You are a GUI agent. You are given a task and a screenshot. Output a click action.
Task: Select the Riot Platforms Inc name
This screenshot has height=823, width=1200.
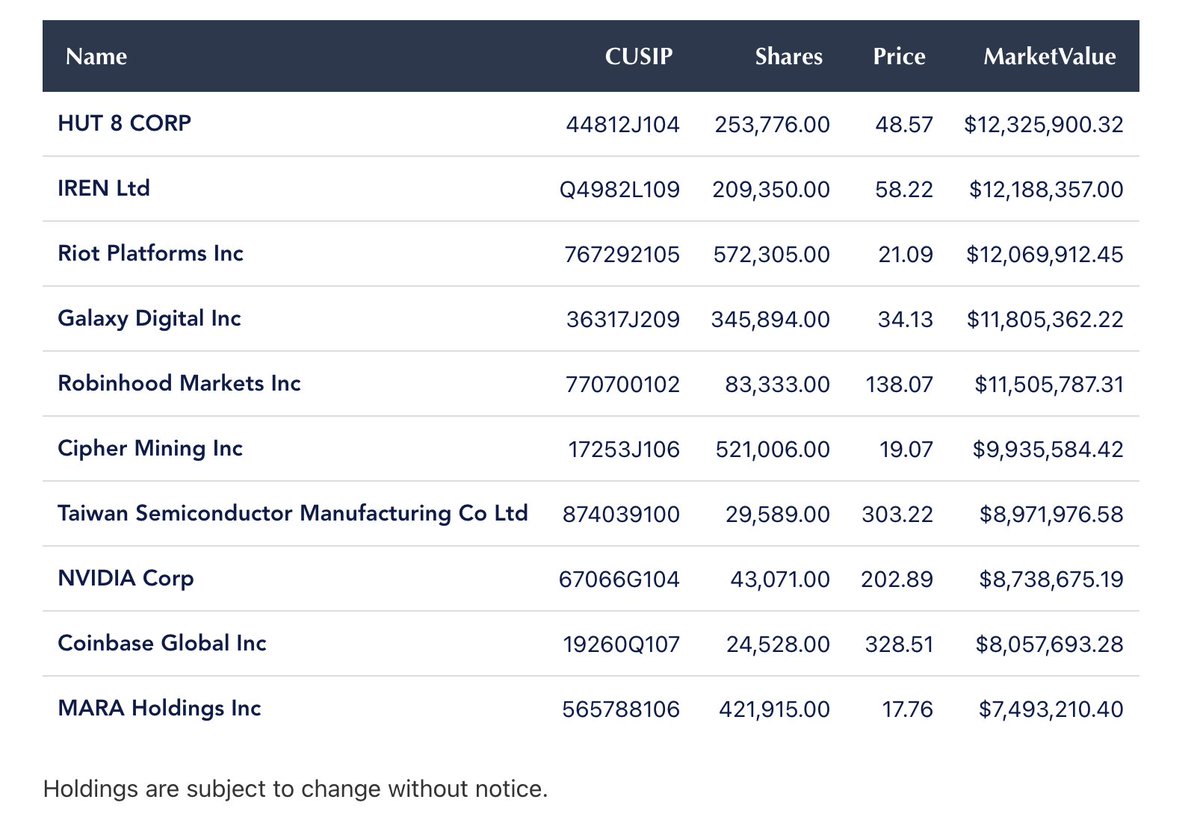click(x=151, y=253)
